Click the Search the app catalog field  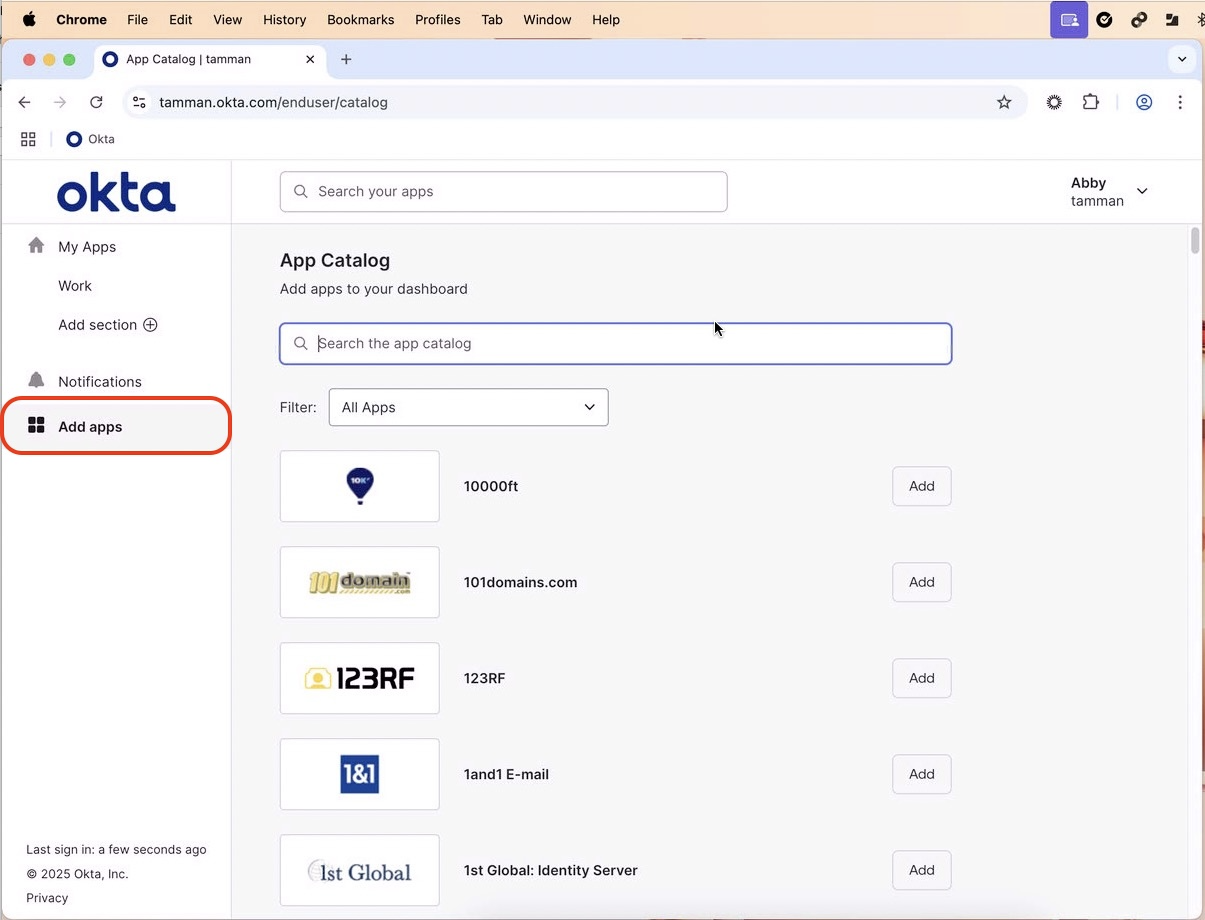615,344
